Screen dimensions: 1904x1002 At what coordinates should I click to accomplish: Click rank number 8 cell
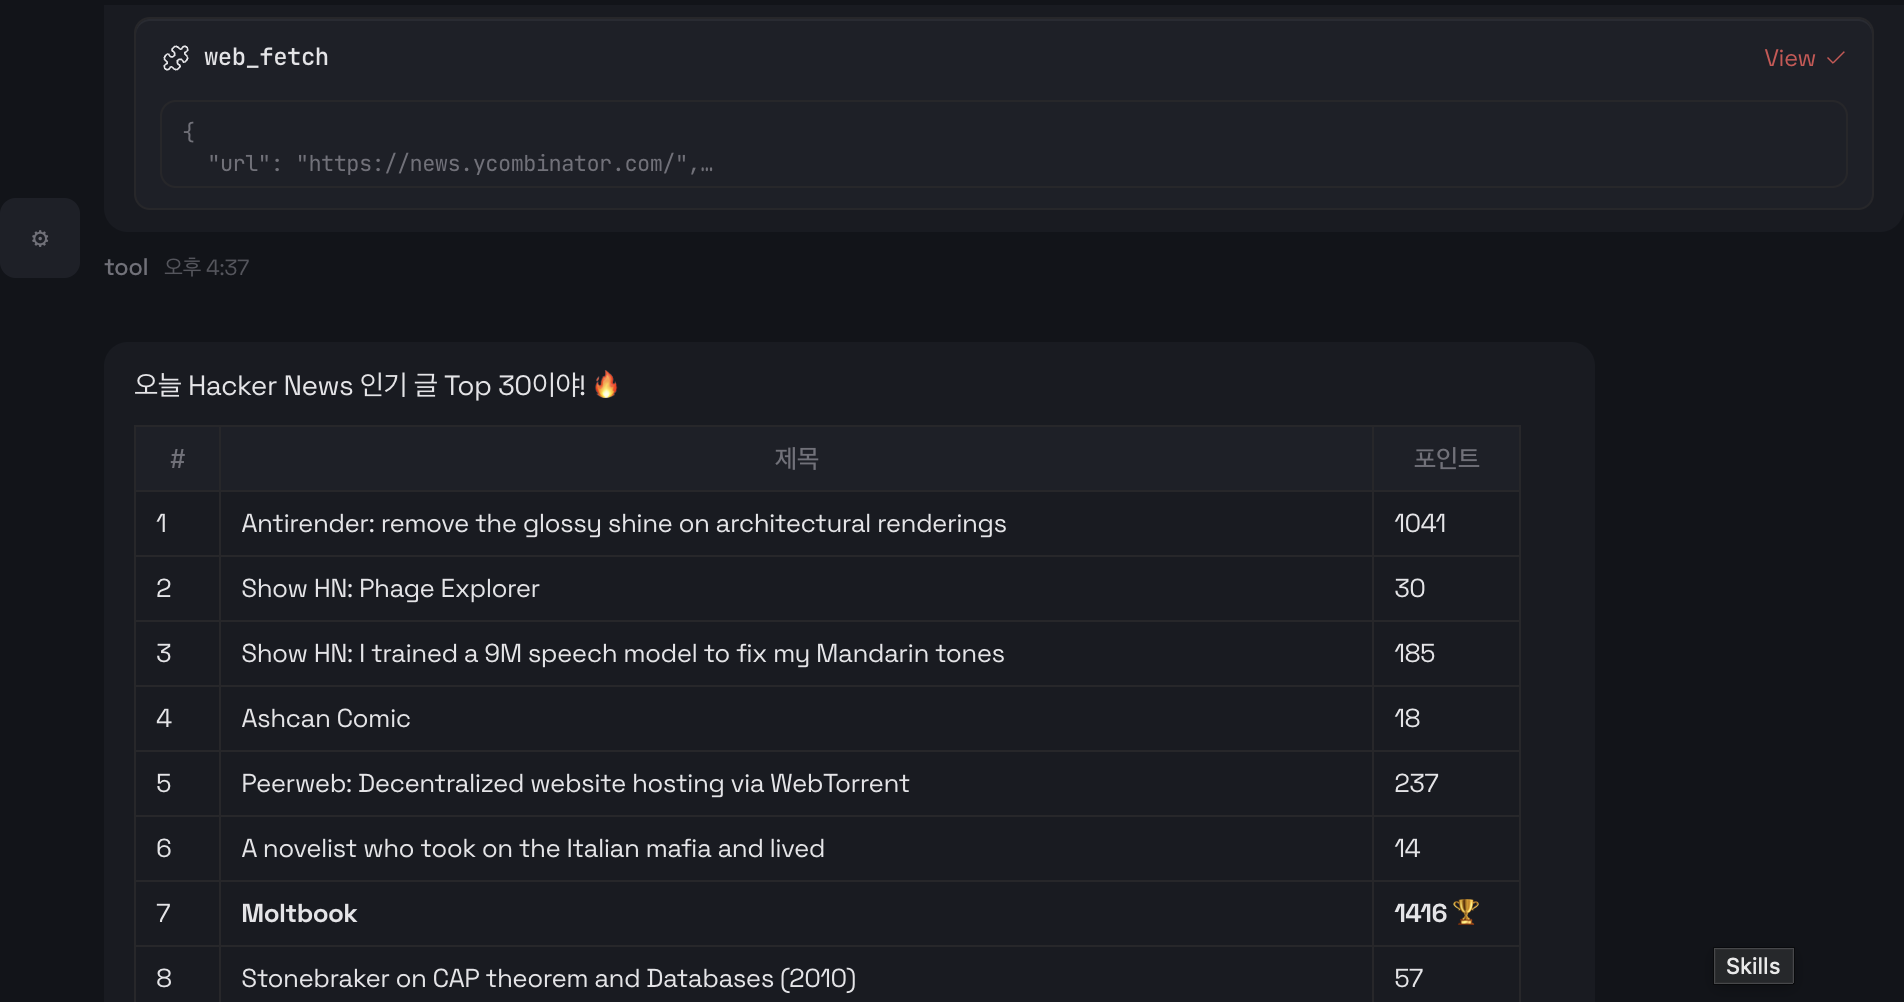point(178,975)
